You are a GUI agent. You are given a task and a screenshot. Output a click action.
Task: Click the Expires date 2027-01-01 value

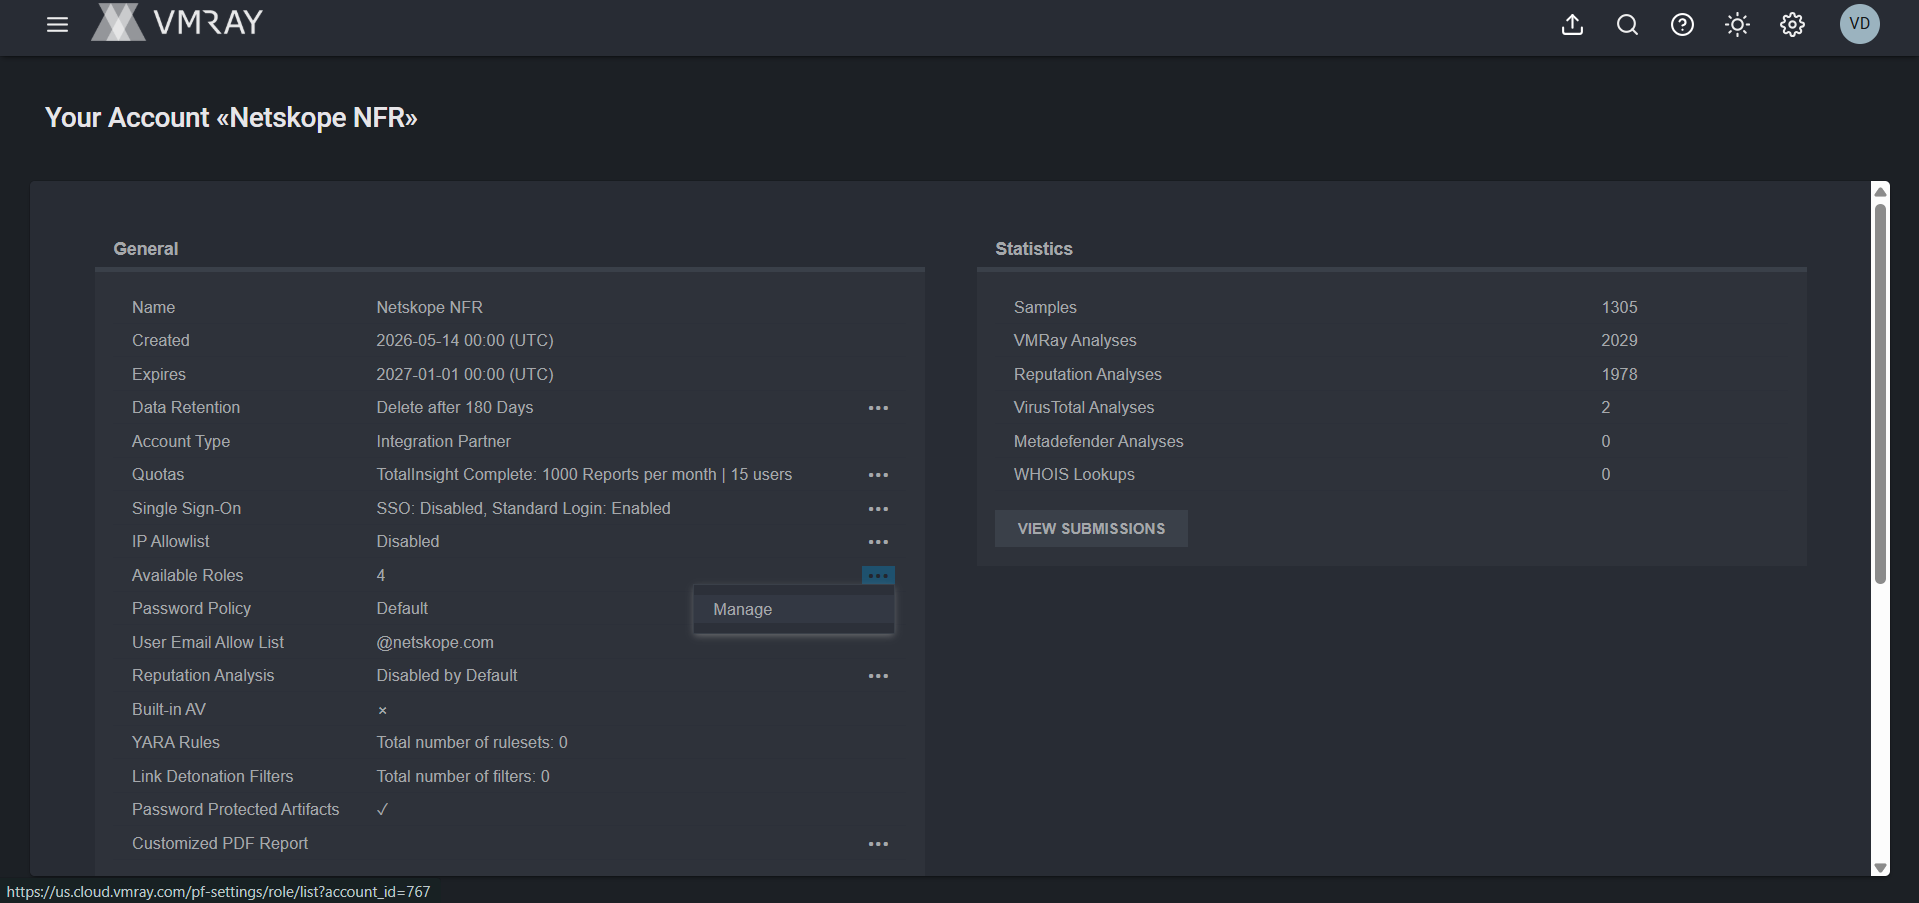465,375
